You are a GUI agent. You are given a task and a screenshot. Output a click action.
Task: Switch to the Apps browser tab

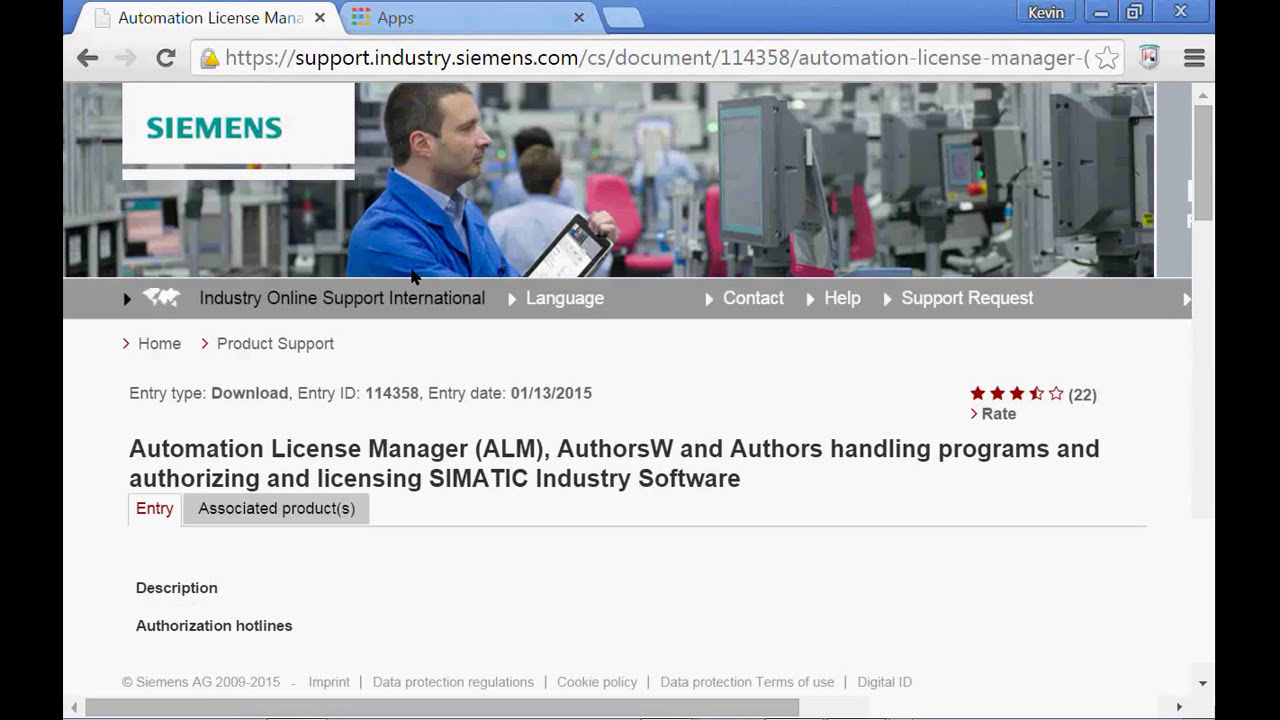point(468,17)
